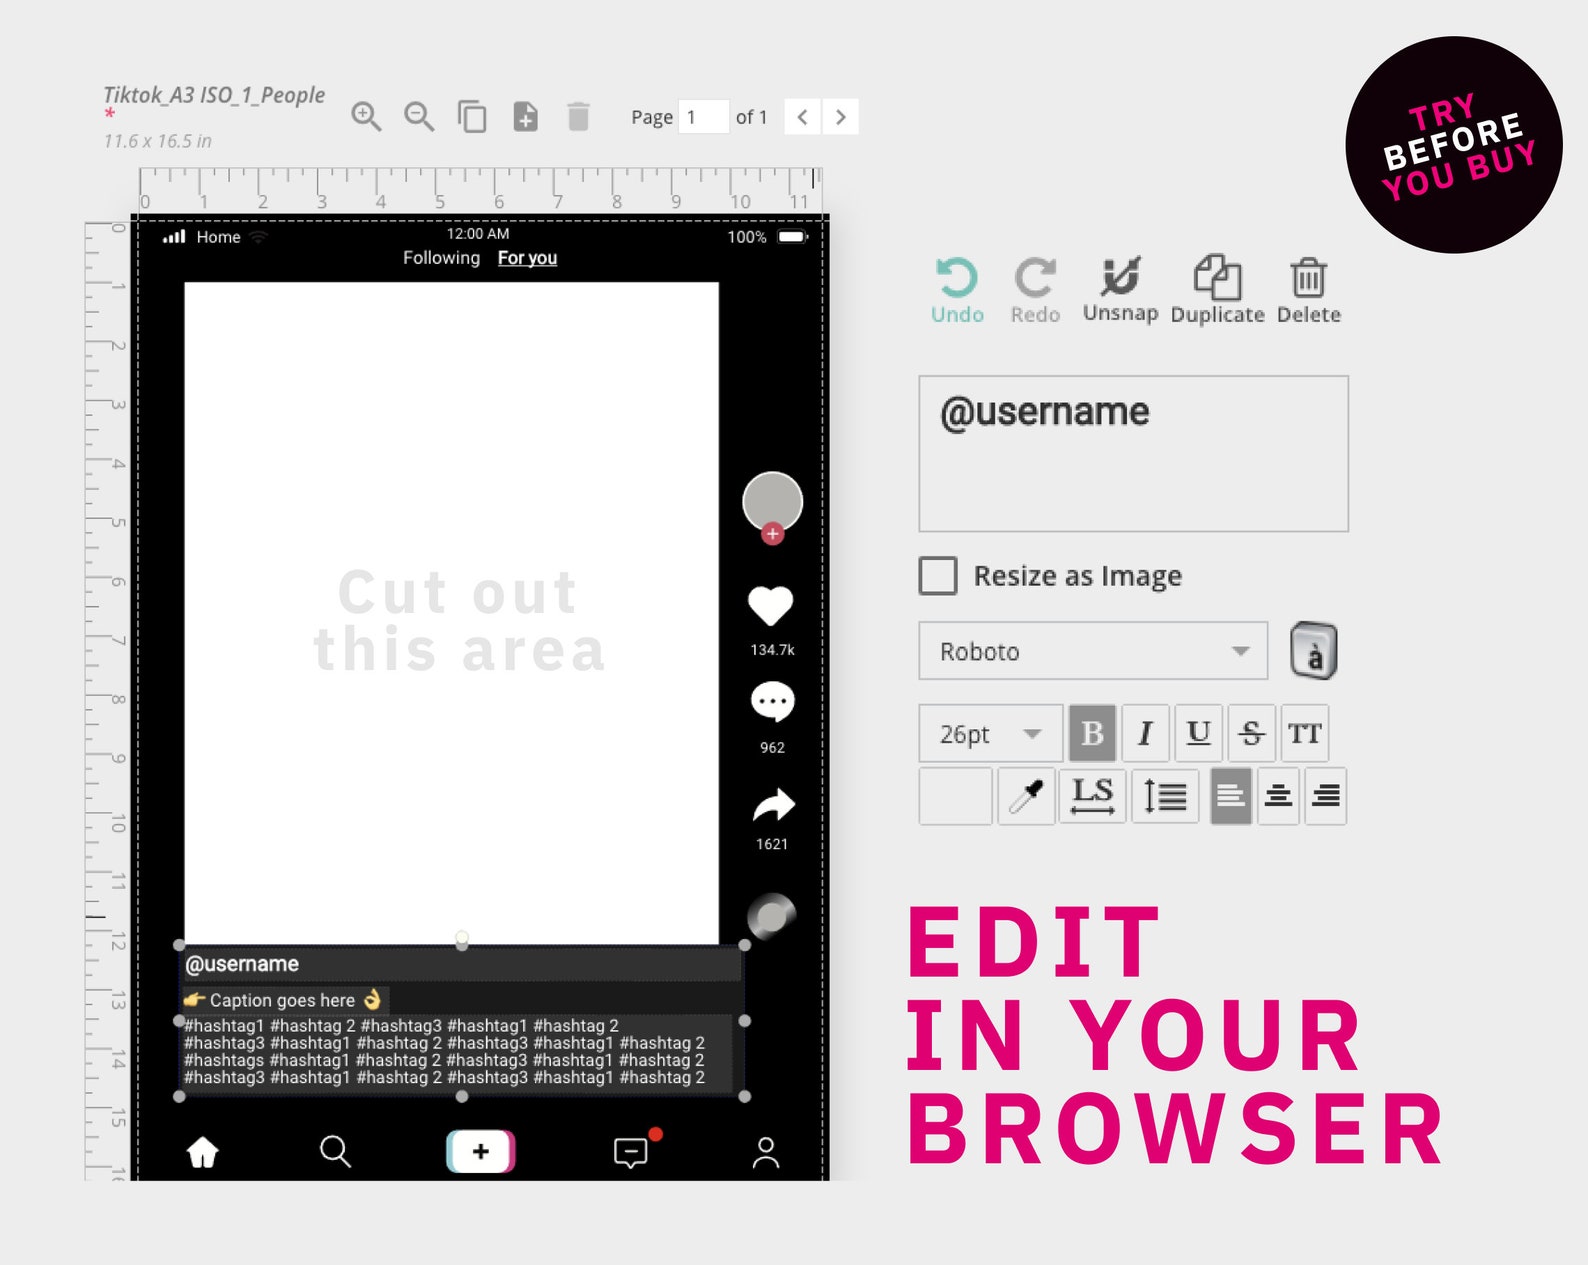Click the 134.7k likes count
This screenshot has height=1265, width=1588.
[x=772, y=650]
